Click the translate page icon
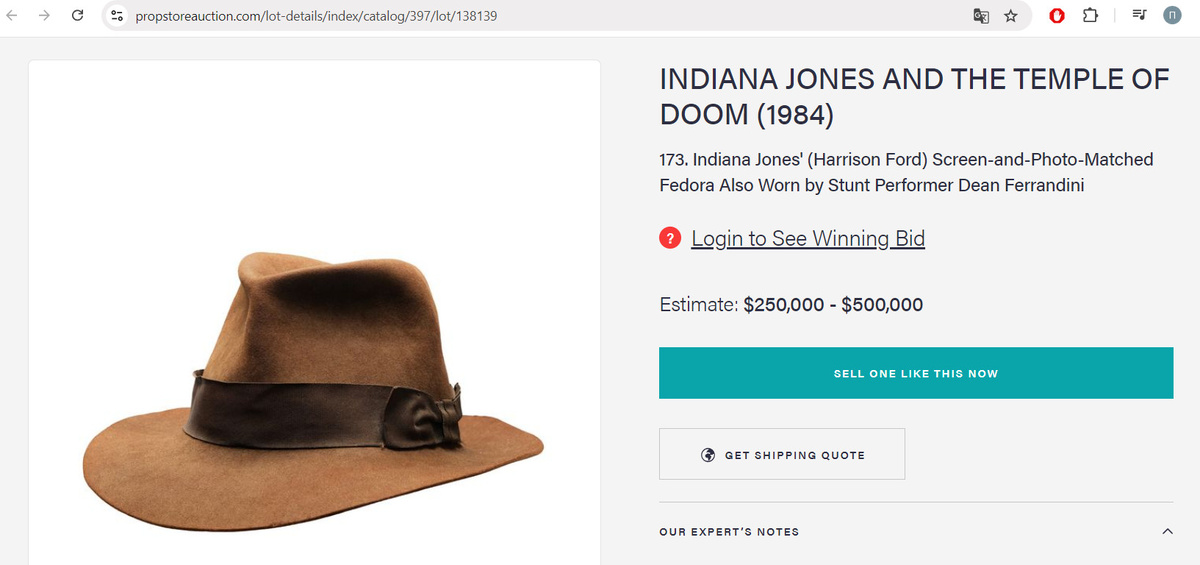This screenshot has width=1200, height=565. coord(981,16)
